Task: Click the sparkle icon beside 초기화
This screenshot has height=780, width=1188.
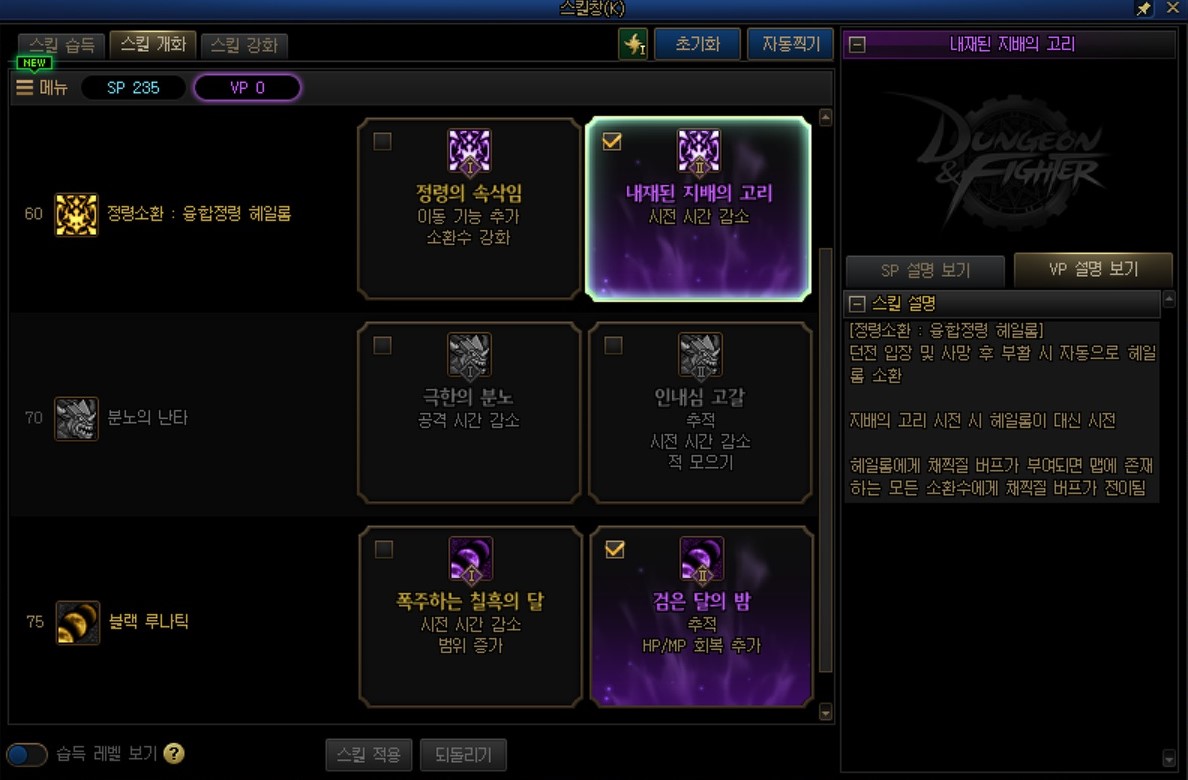Action: click(633, 44)
